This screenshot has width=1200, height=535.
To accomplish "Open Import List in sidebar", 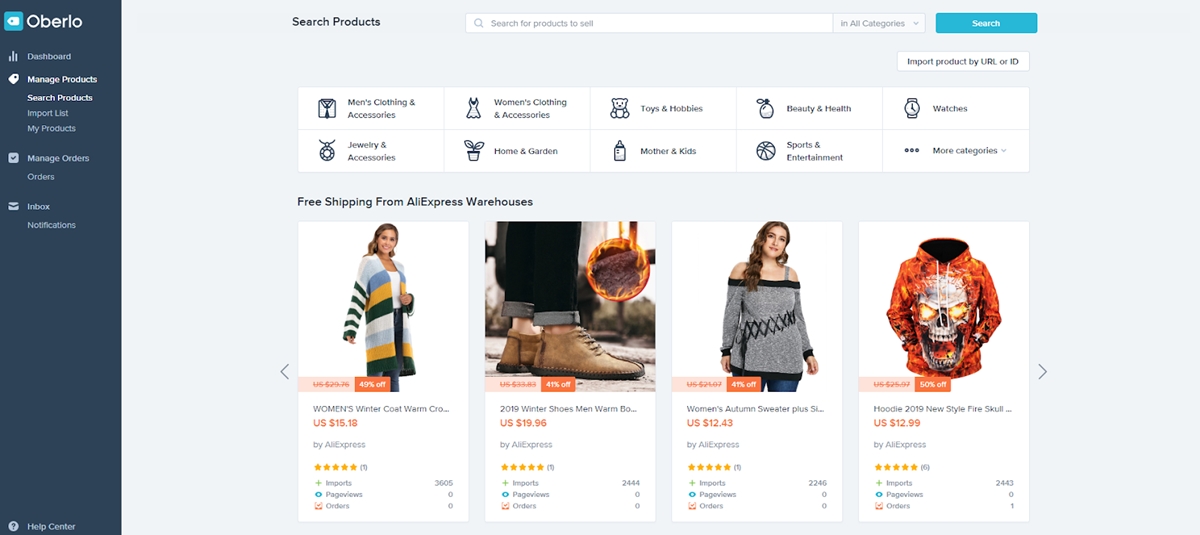I will tap(47, 113).
